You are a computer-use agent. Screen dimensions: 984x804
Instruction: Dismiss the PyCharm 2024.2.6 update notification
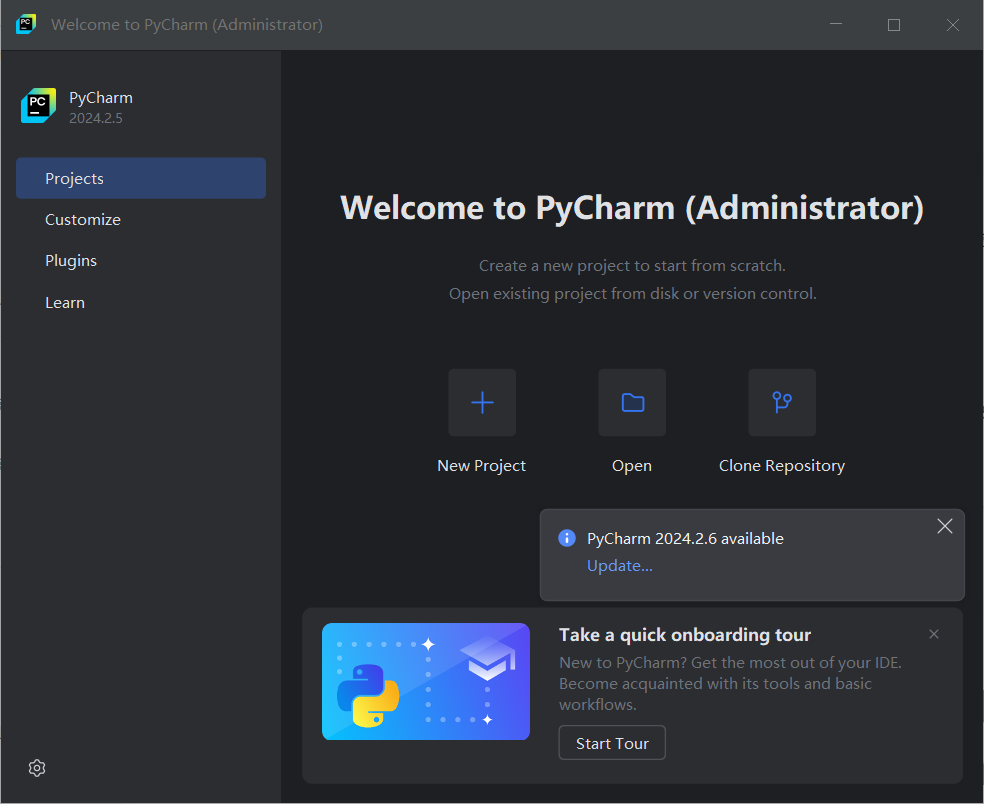coord(944,526)
